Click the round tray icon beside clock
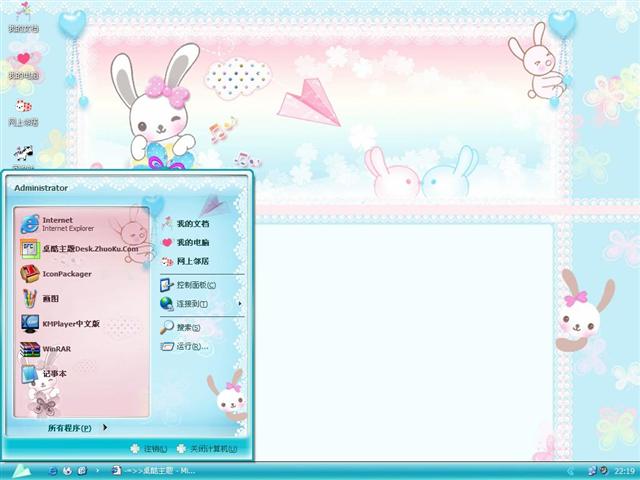640x480 pixels. [604, 471]
